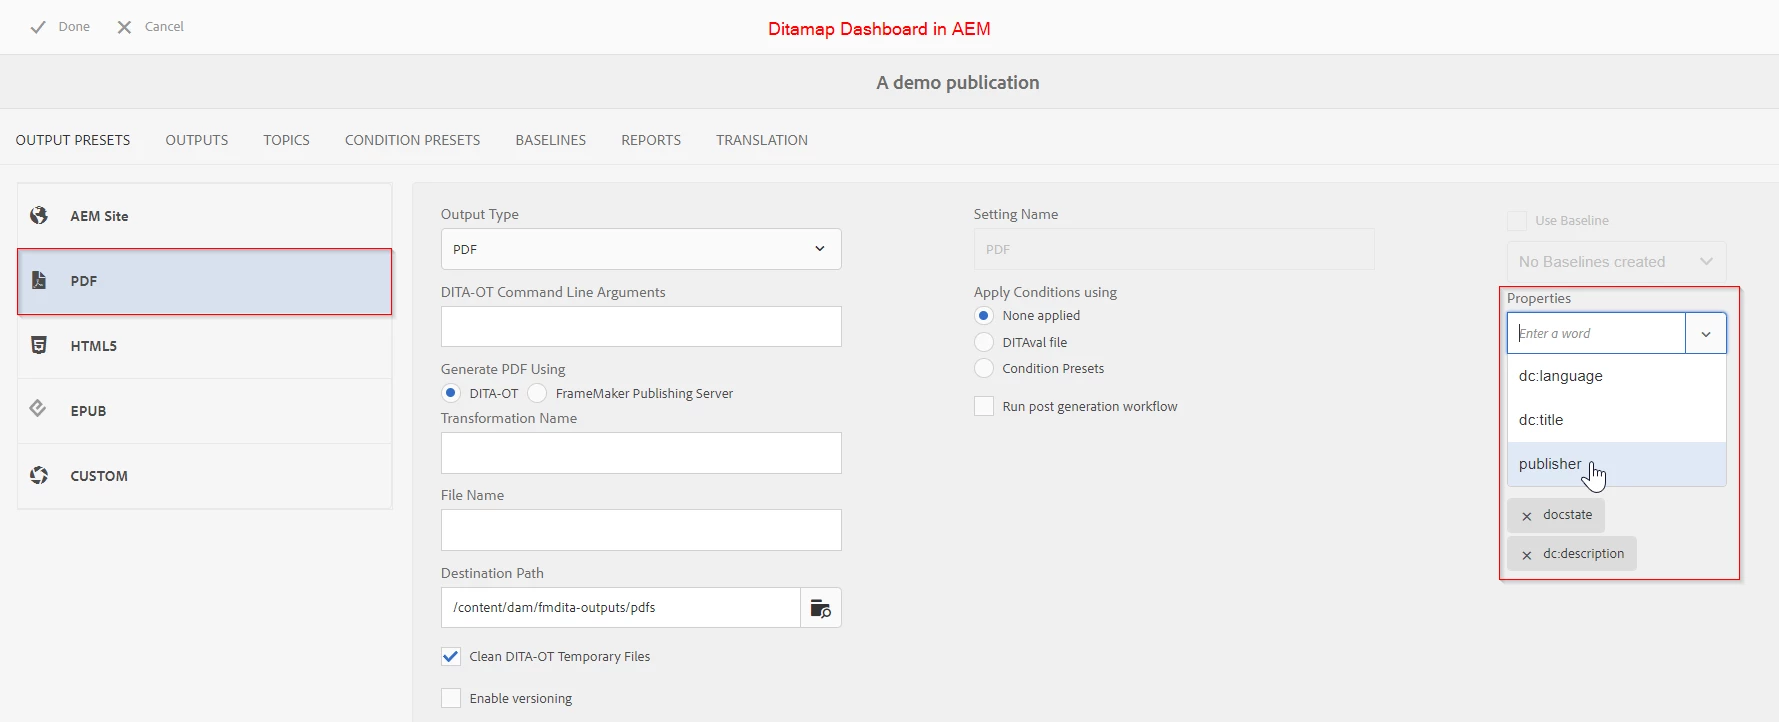Click the CUSTOM preset icon
The height and width of the screenshot is (722, 1779).
tap(39, 475)
